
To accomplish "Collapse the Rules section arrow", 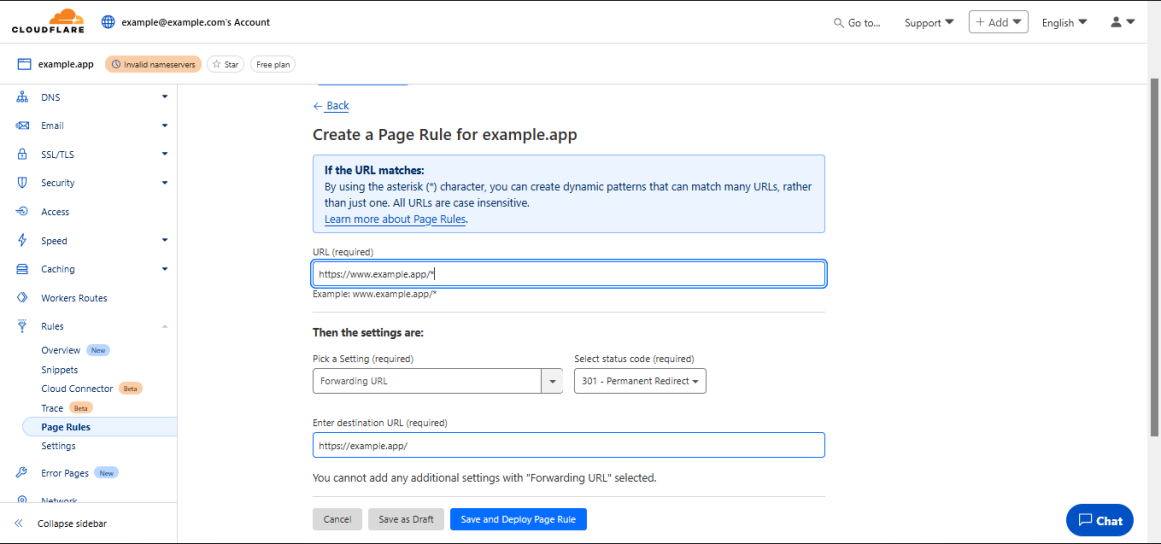I will click(x=164, y=326).
